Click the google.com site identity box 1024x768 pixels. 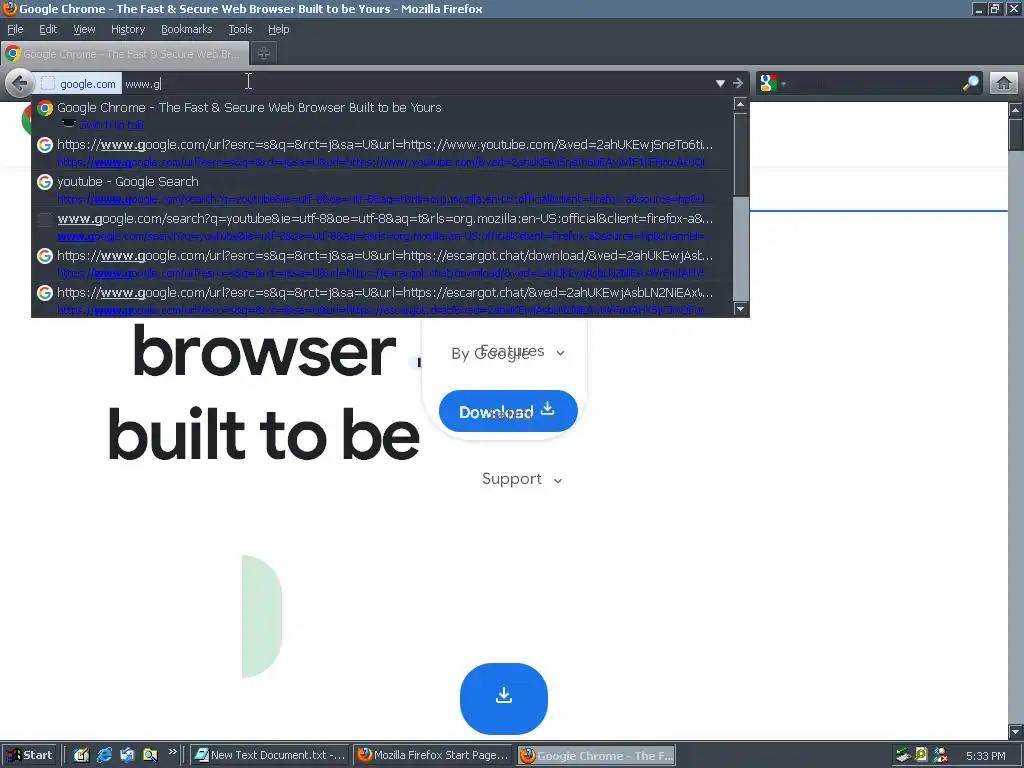(x=78, y=84)
